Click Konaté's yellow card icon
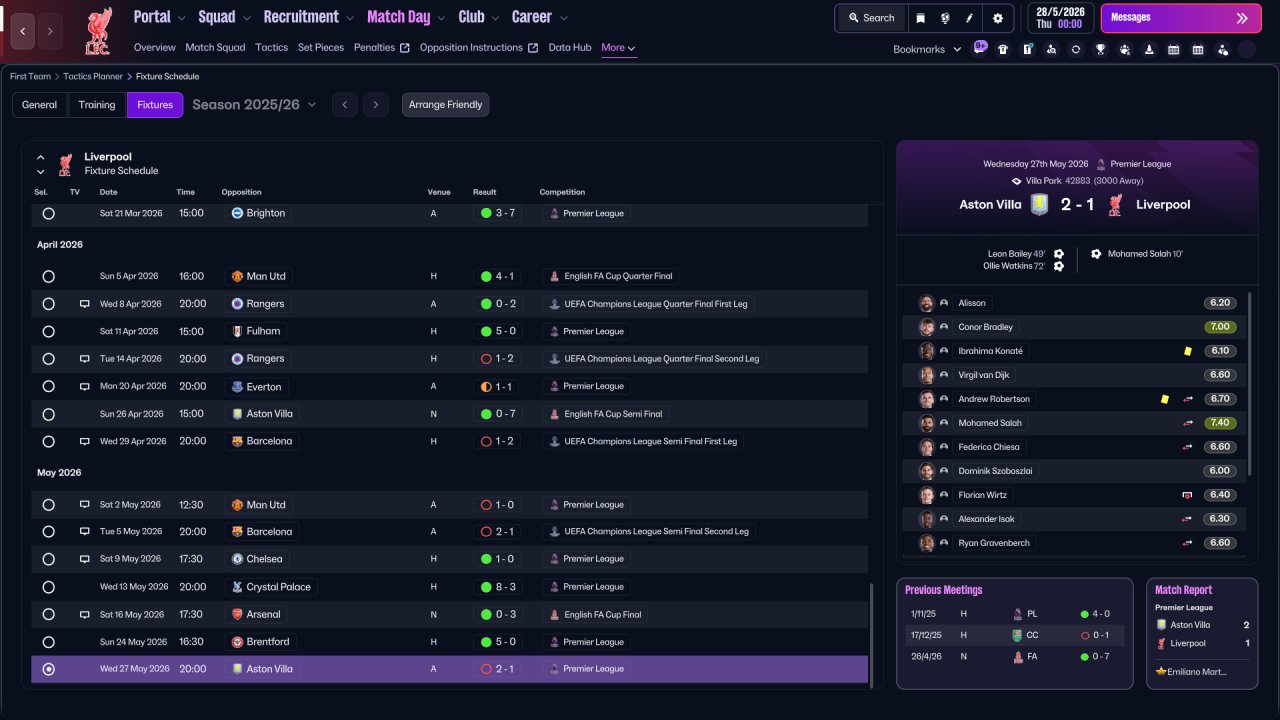The image size is (1280, 720). [1187, 351]
